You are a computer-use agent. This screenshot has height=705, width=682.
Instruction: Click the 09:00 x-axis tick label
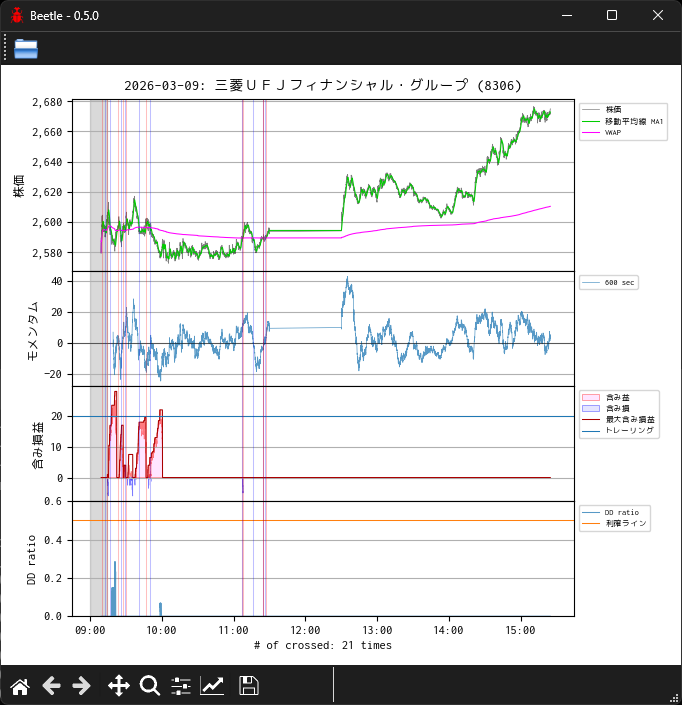(x=90, y=630)
